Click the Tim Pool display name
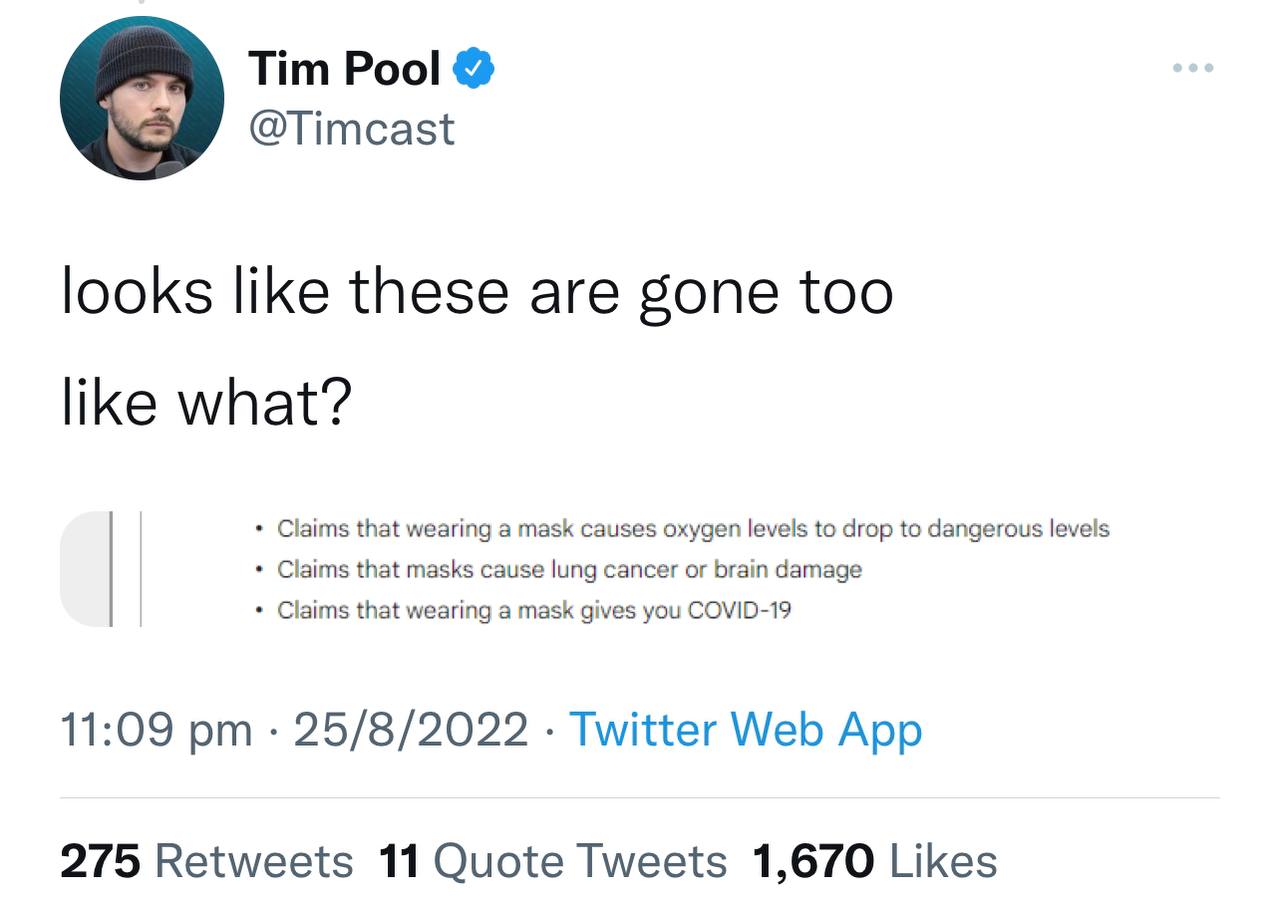Image resolution: width=1280 pixels, height=903 pixels. coord(345,69)
